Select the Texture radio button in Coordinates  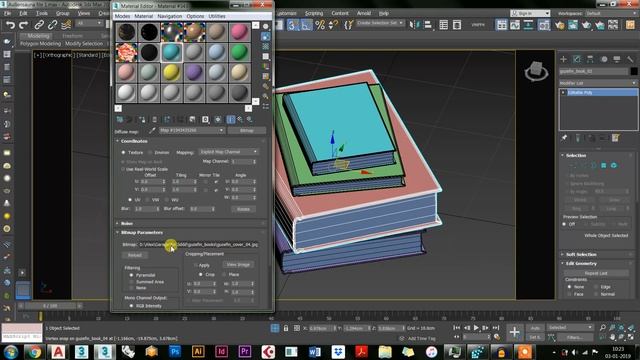coord(123,152)
